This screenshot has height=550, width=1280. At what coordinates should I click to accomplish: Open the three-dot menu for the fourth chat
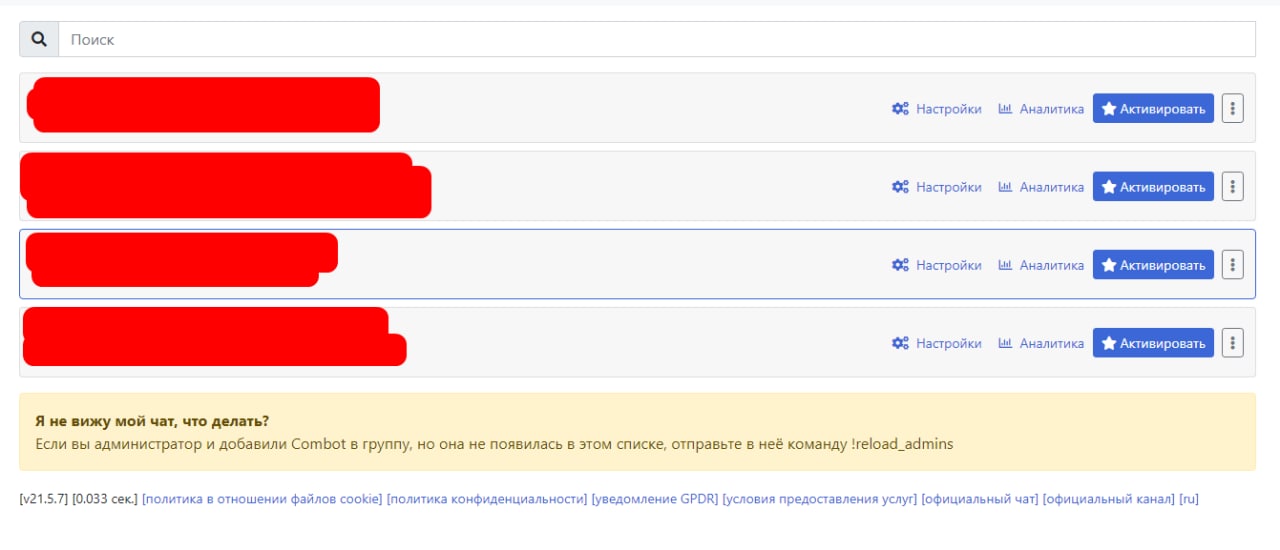click(1233, 343)
